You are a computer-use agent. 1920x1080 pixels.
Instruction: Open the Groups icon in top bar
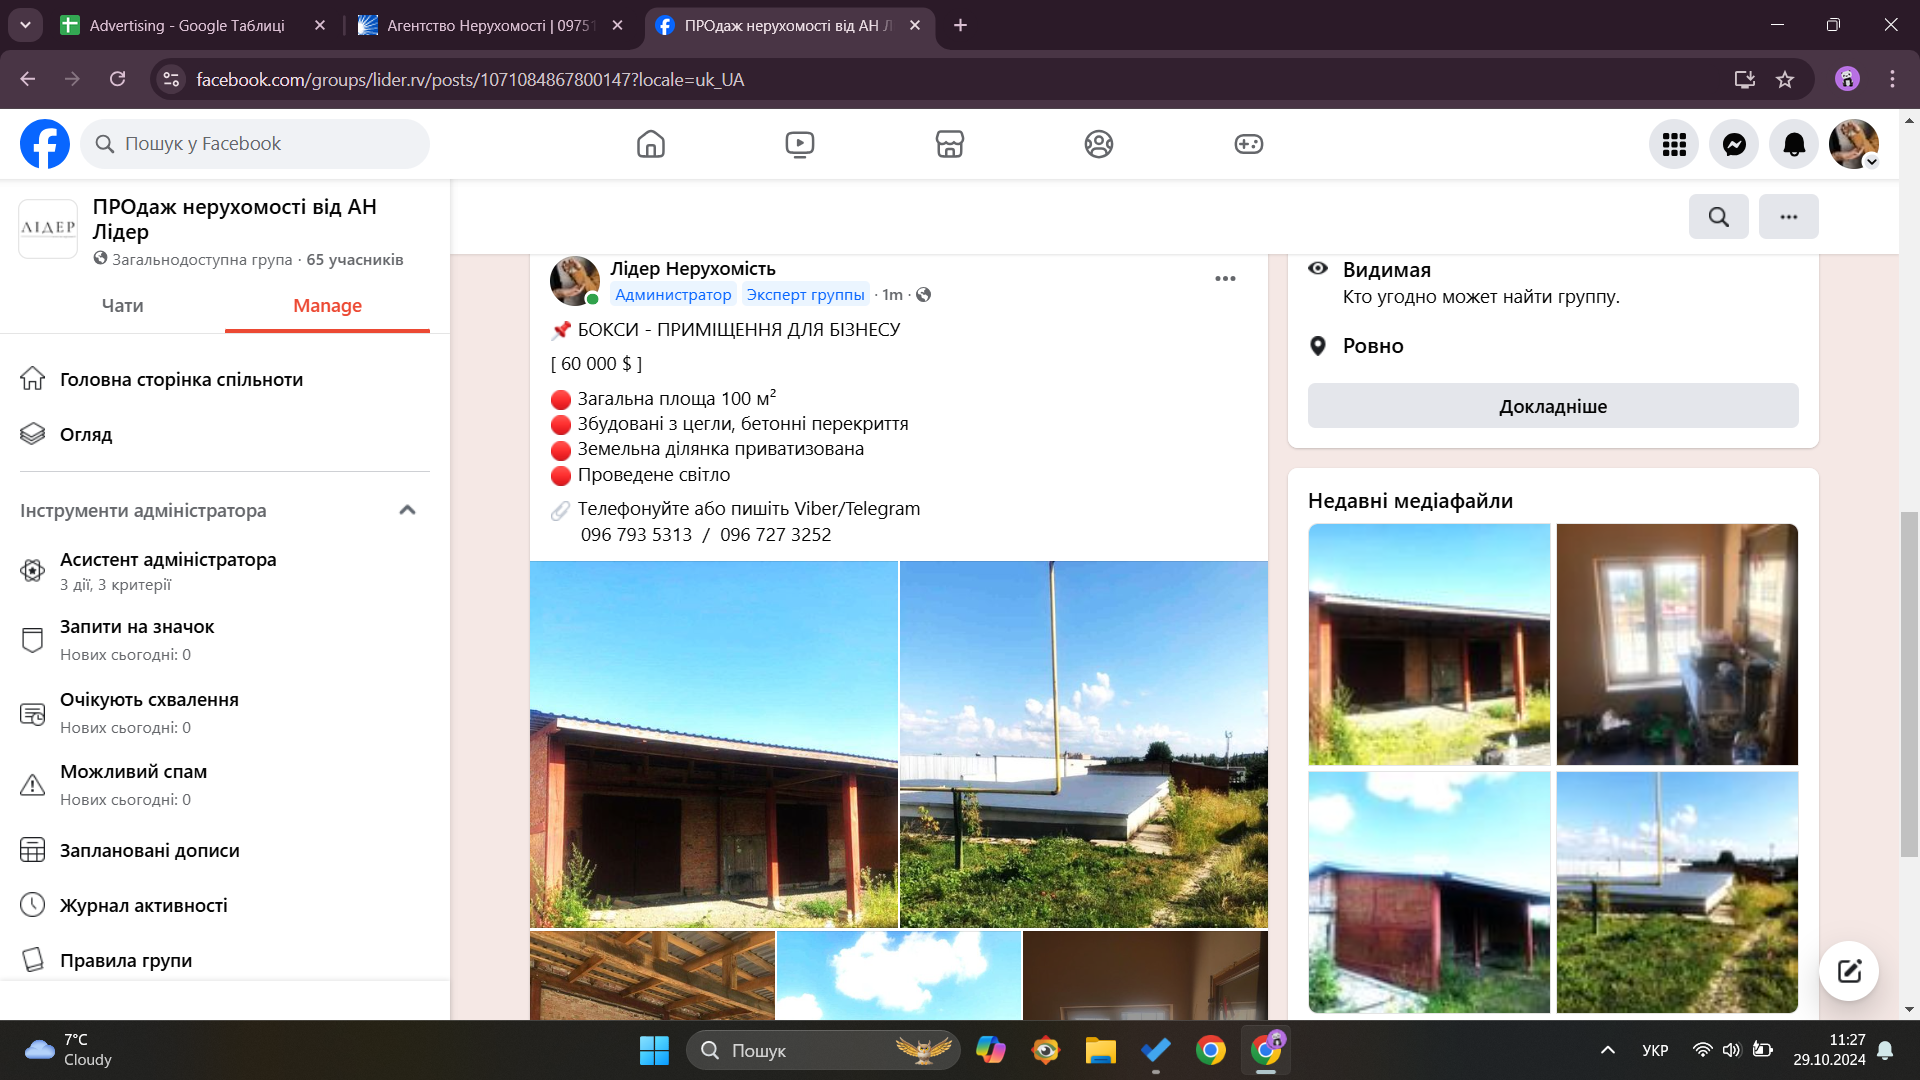click(1098, 144)
